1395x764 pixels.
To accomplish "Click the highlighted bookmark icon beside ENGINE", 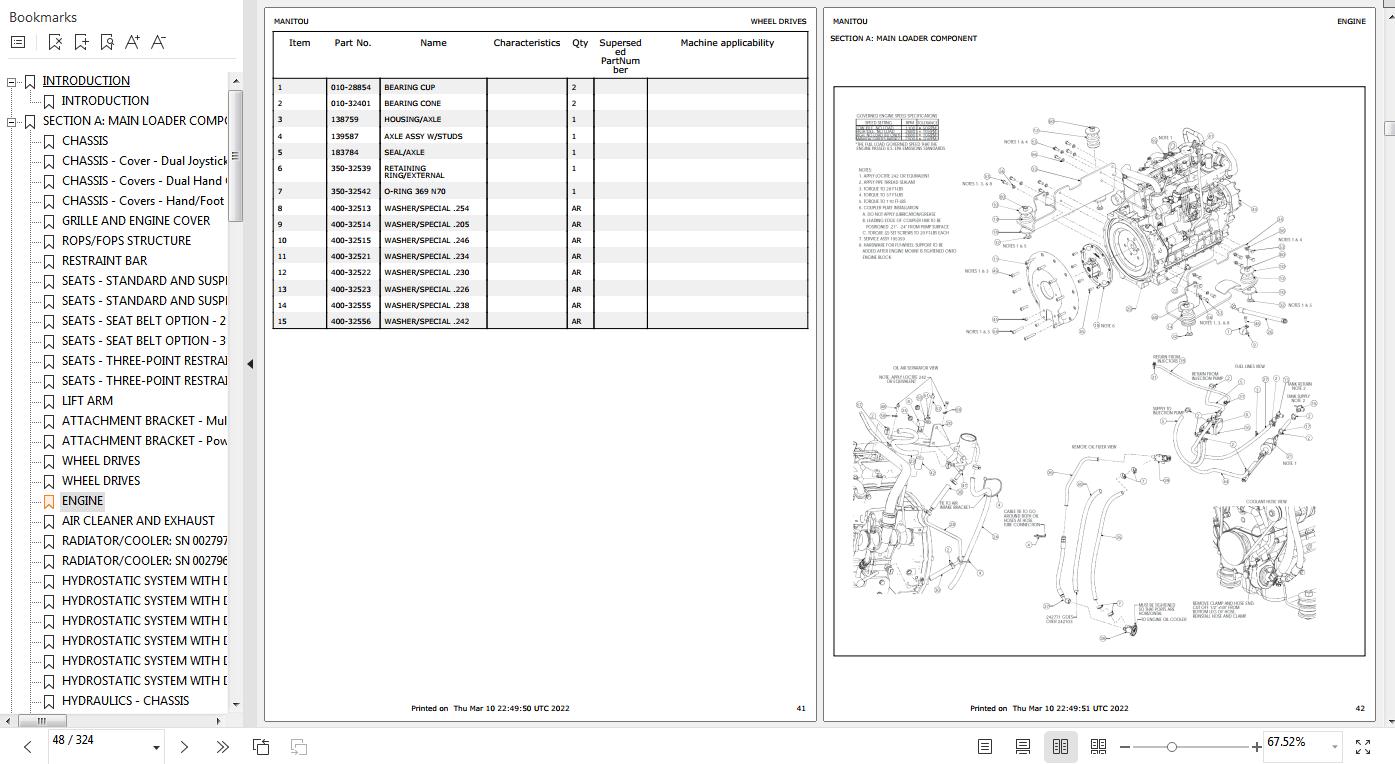I will [x=49, y=501].
